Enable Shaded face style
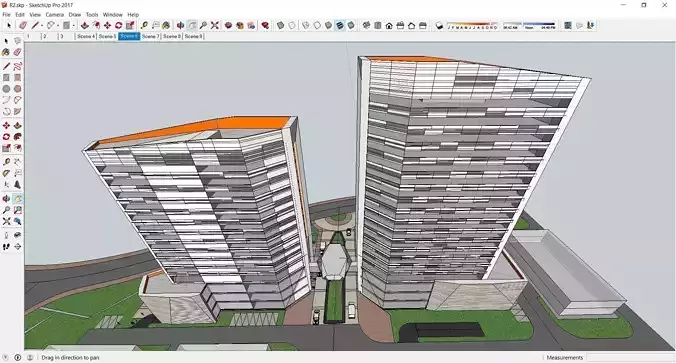This screenshot has width=676, height=363. point(329,25)
